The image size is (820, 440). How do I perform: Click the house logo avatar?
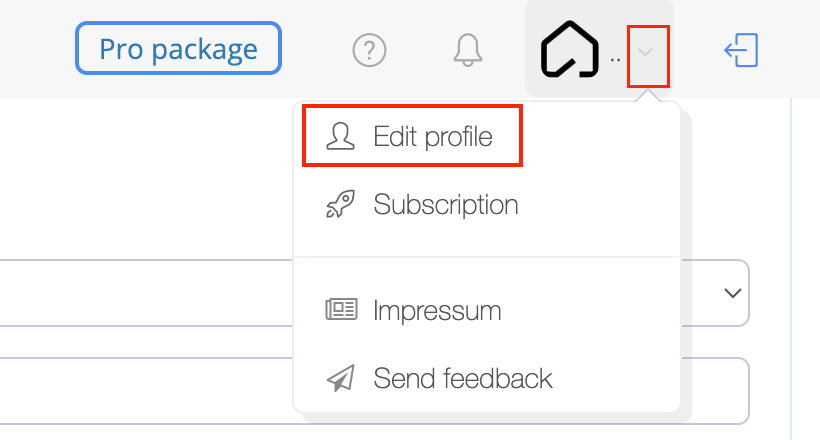pos(570,49)
